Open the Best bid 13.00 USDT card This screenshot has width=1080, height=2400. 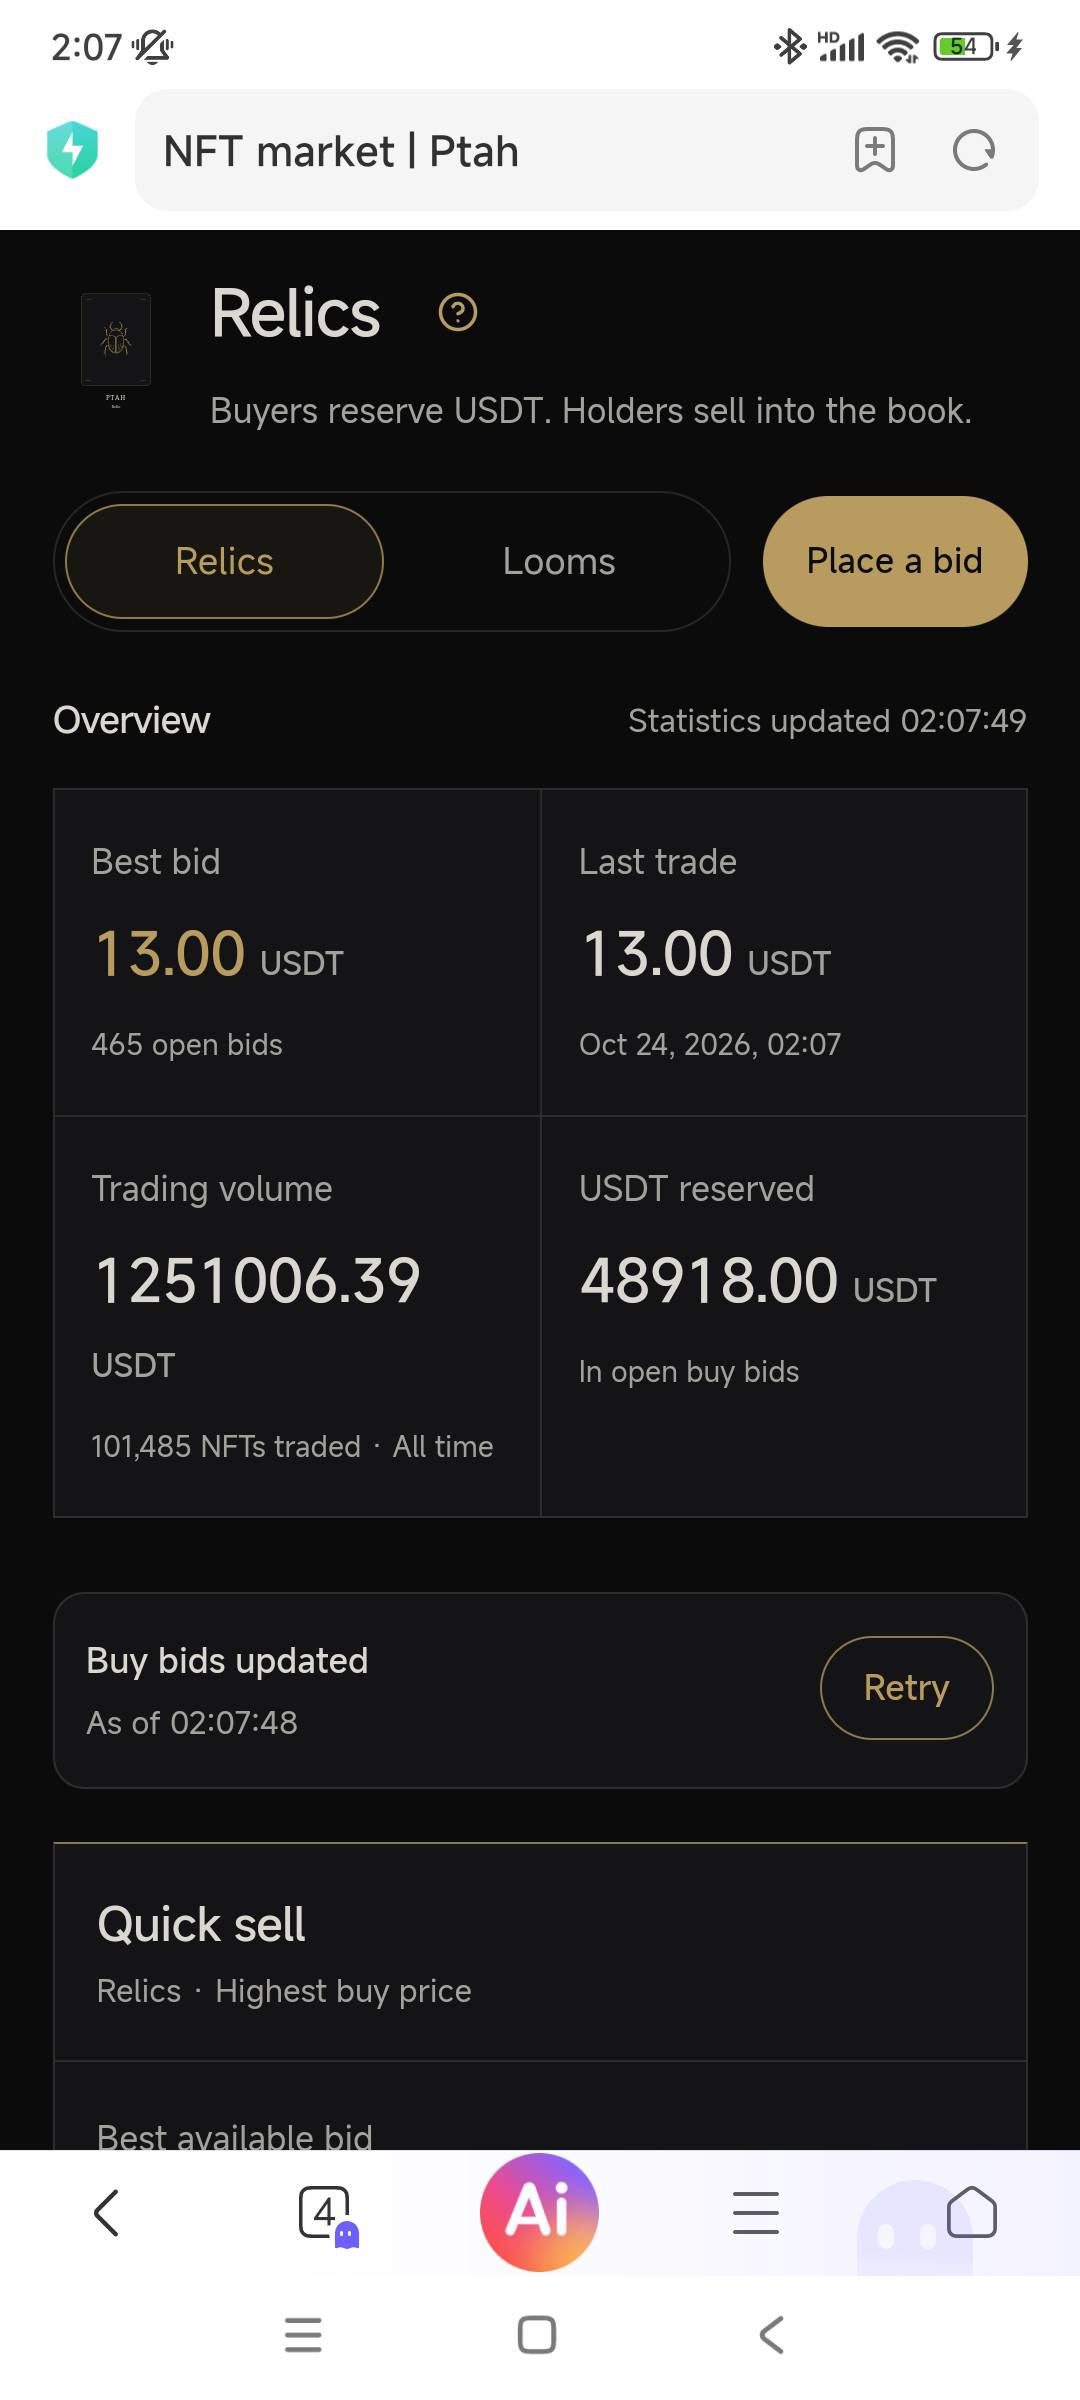click(x=297, y=952)
